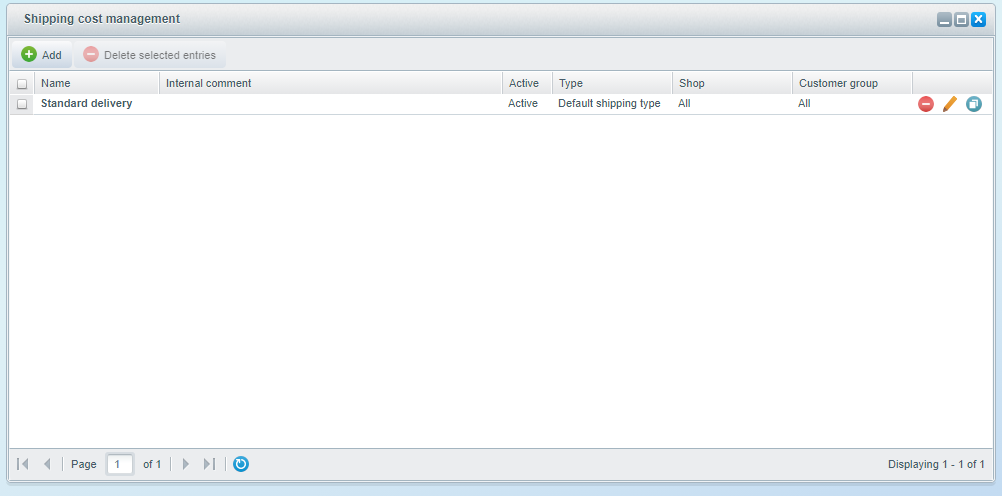
Task: Reload the shipping cost list
Action: point(241,464)
